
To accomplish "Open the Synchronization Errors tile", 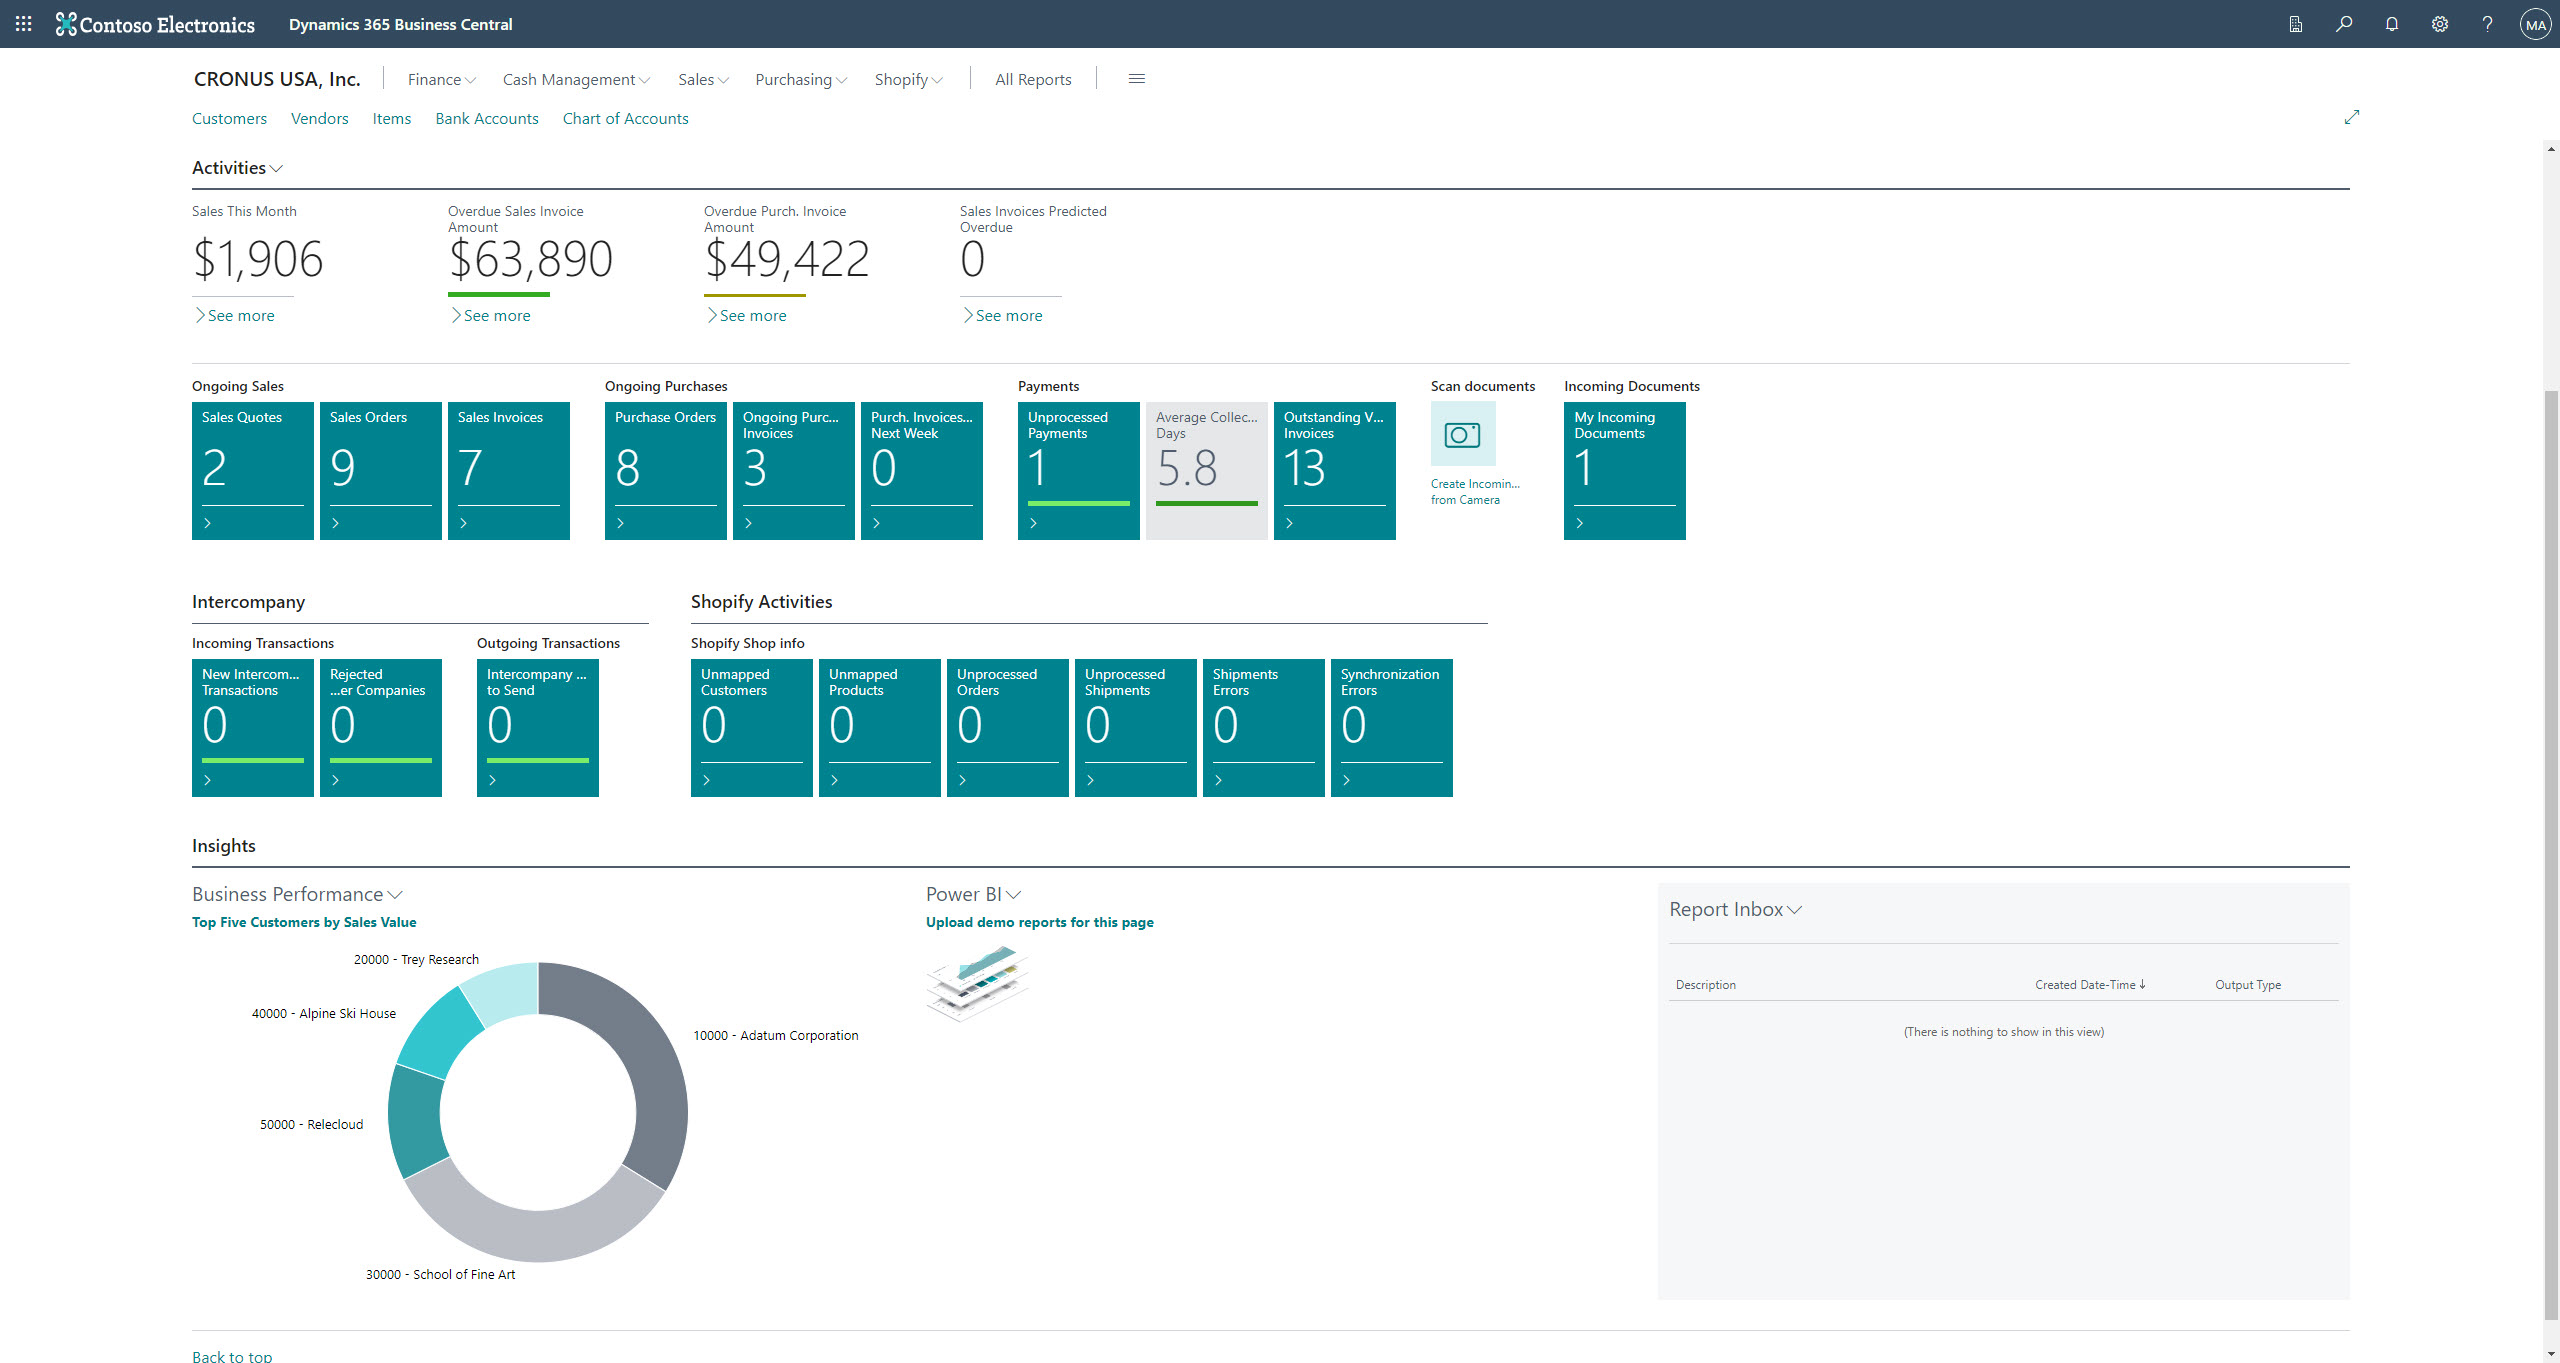I will tap(1392, 728).
